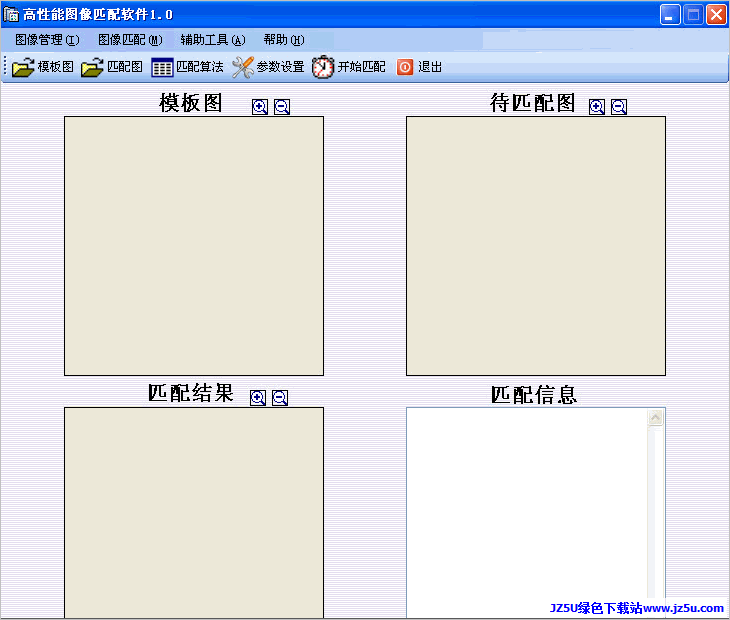Viewport: 730px width, 620px height.
Task: Open 参数设置 wrench icon
Action: [243, 67]
